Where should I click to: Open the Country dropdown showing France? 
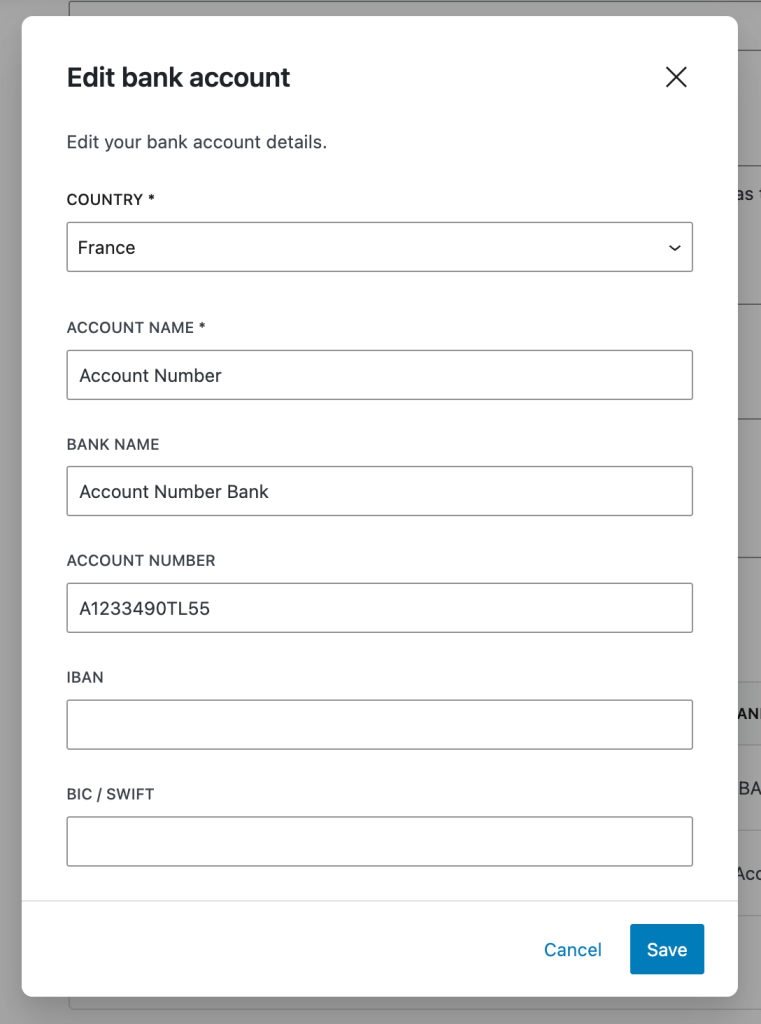tap(378, 247)
